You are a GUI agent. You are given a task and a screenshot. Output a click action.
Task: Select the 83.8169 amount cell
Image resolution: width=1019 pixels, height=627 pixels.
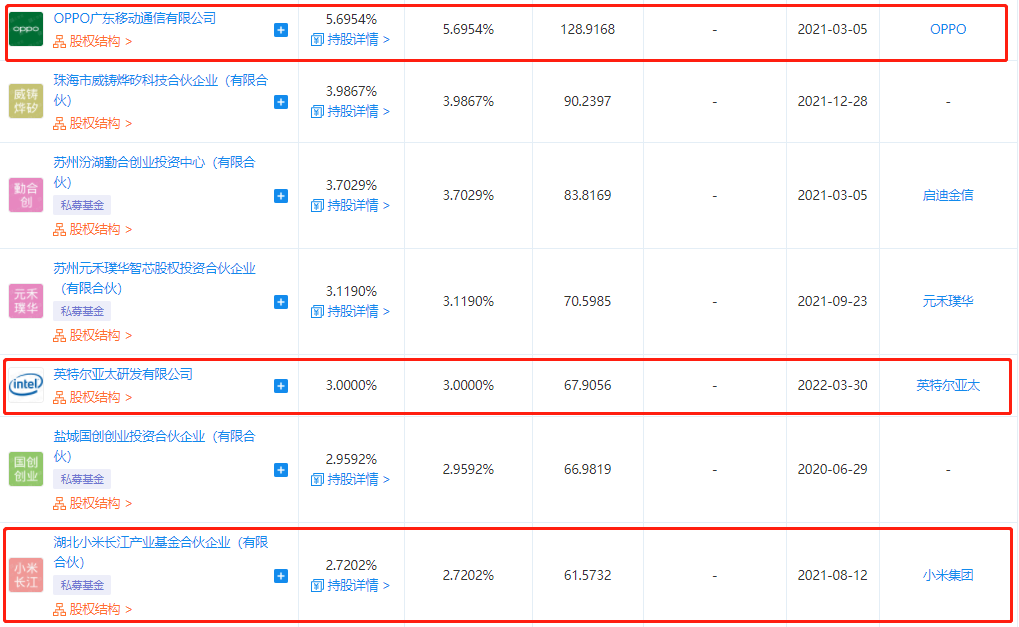[x=587, y=195]
